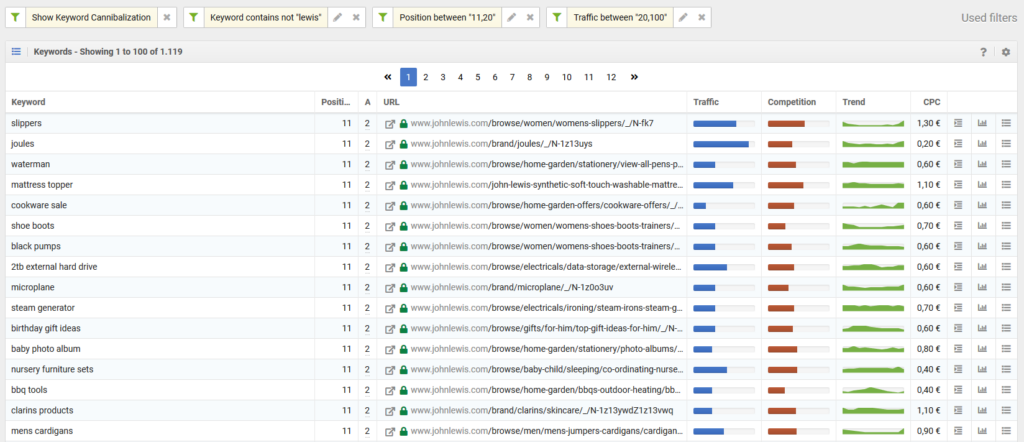Click the trend sparkline for cookware sale
Viewport: 1024px width, 442px height.
[x=873, y=205]
